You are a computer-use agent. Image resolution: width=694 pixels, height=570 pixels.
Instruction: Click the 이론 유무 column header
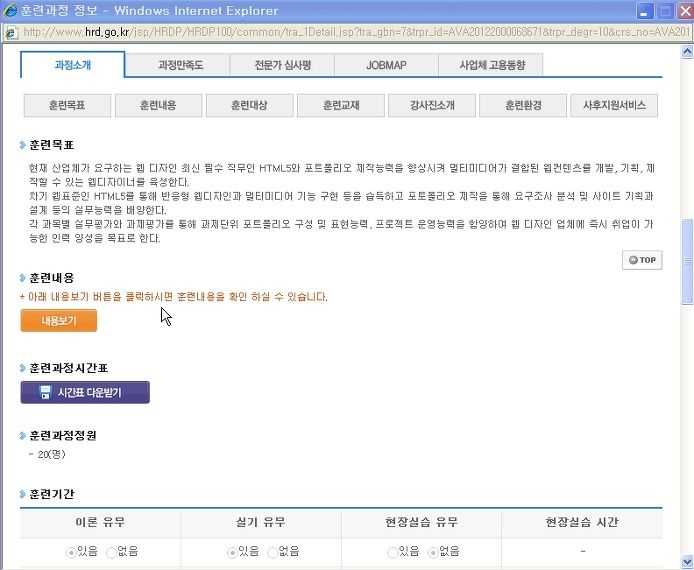coord(100,522)
